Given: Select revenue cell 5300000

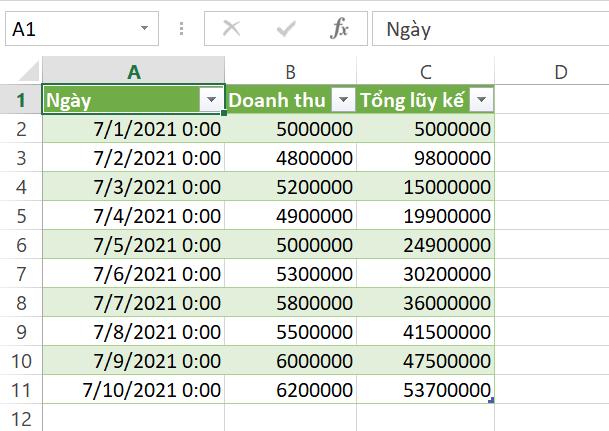Looking at the screenshot, I should coord(291,274).
